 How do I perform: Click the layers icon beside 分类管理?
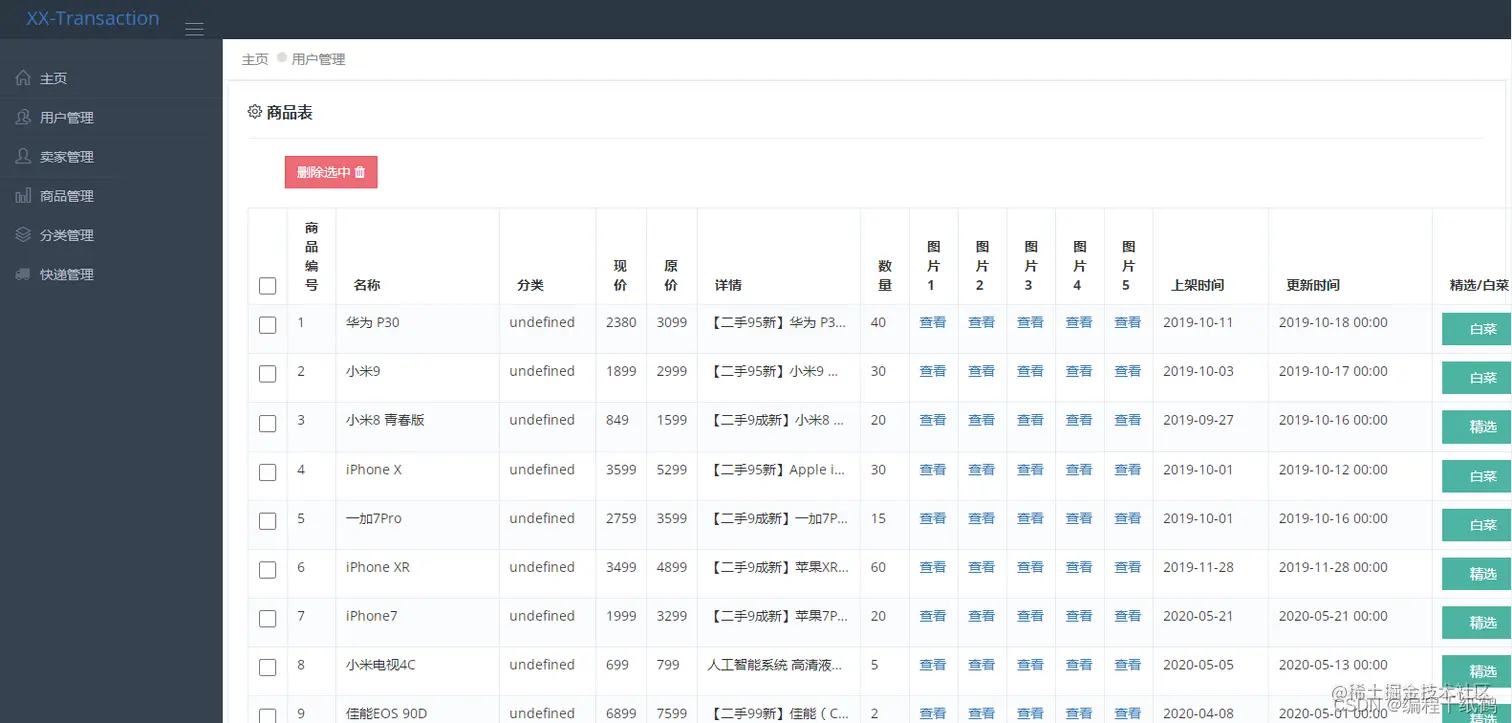pos(23,235)
